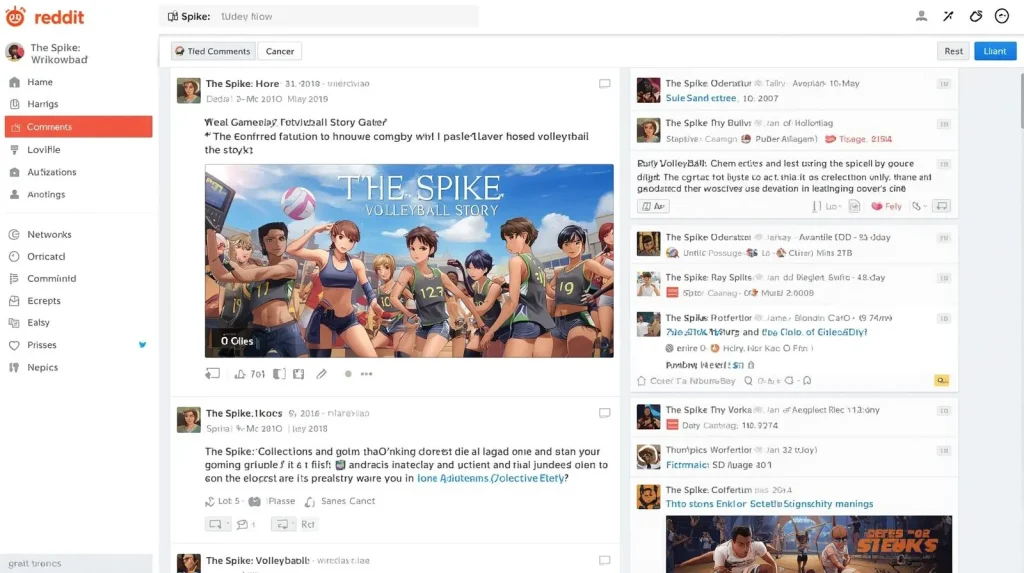Click the reddit logo
The height and width of the screenshot is (573, 1024).
(44, 16)
